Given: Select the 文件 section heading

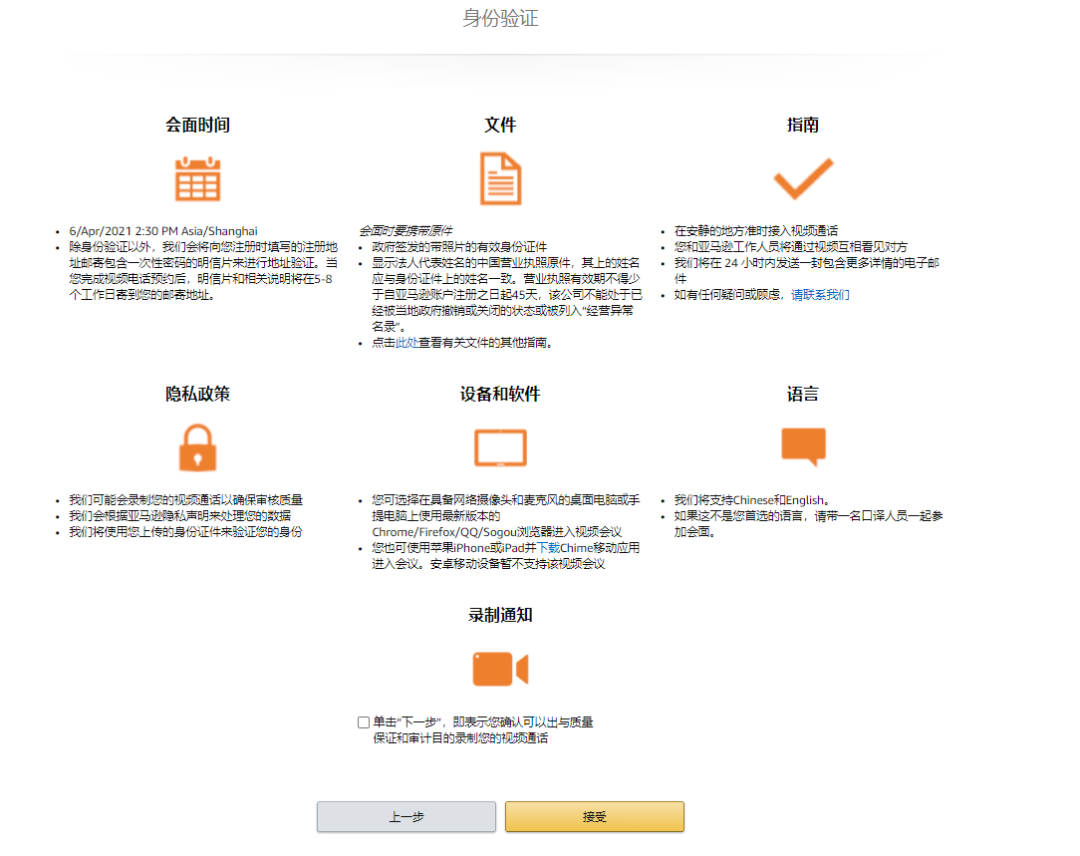Looking at the screenshot, I should [500, 125].
